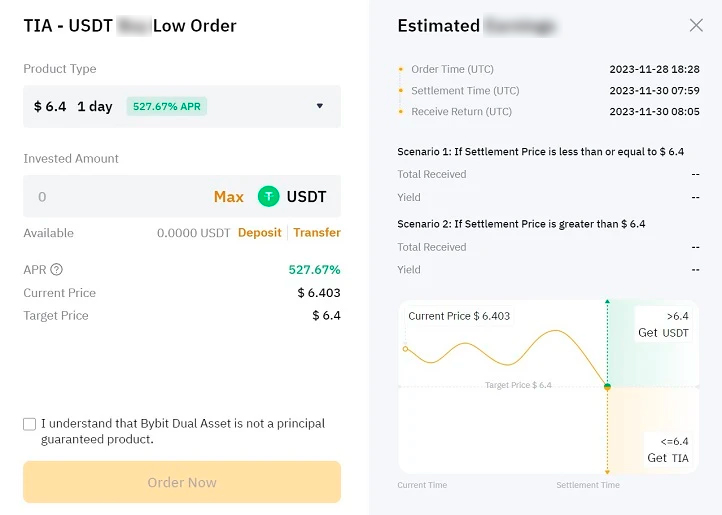
Task: Select the $ 6.4 1 day product
Action: point(73,106)
